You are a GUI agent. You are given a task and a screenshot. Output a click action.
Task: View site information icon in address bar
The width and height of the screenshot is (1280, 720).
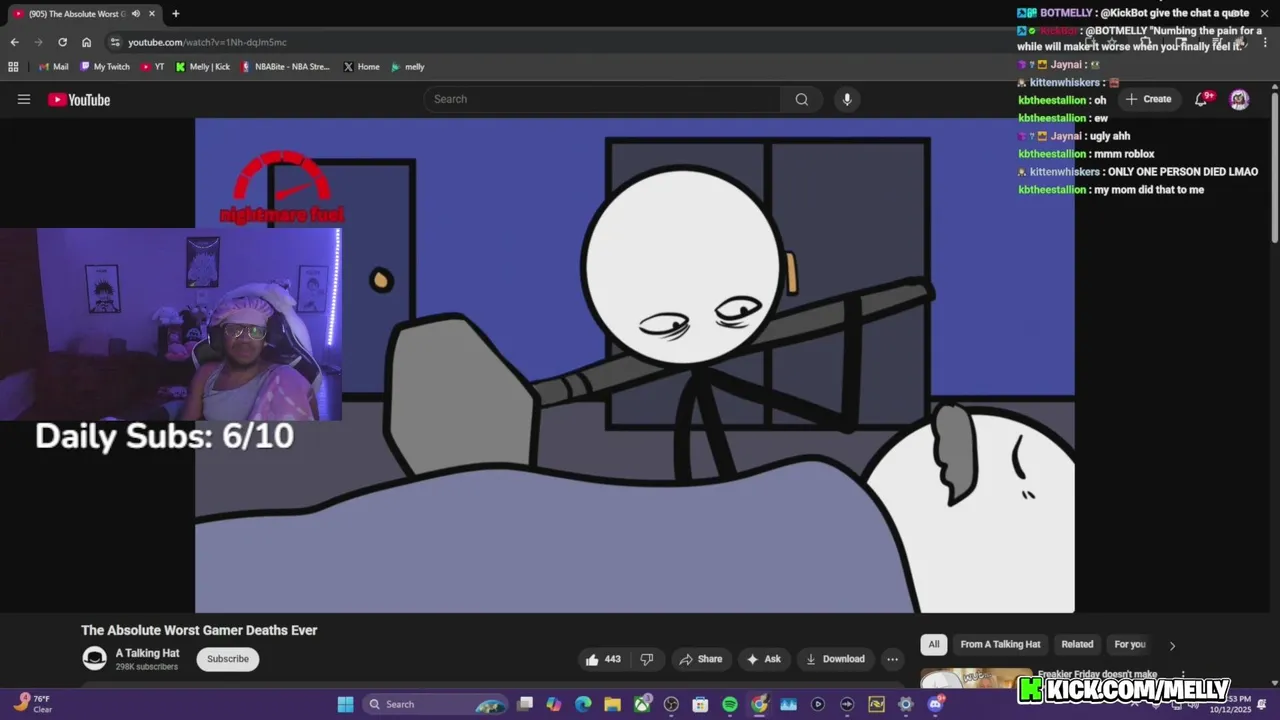pos(115,42)
